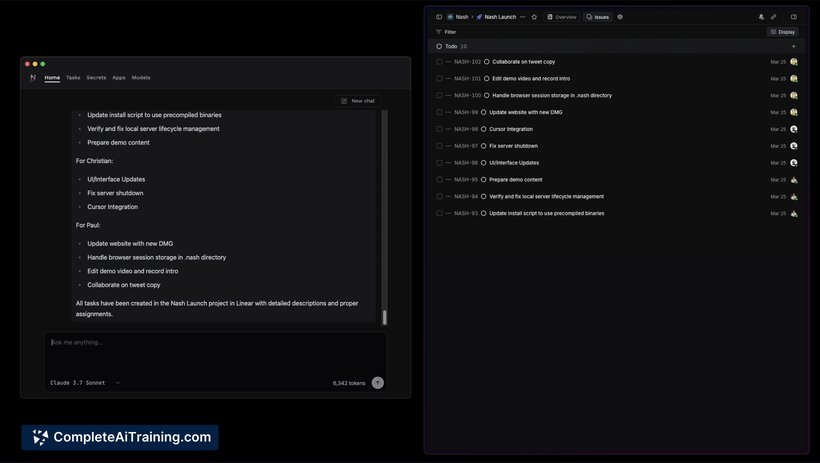820x463 pixels.
Task: Click priority dashes icon on NASH-94
Action: [448, 196]
